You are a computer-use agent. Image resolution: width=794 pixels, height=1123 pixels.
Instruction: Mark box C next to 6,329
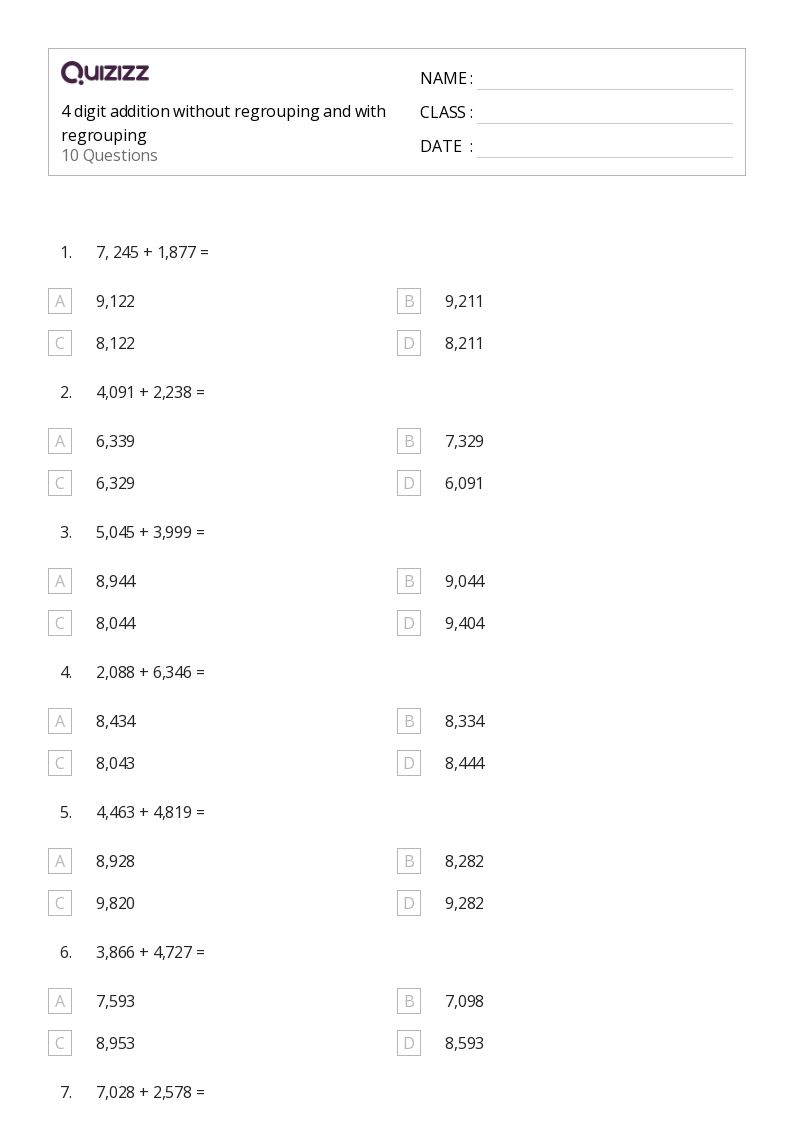pyautogui.click(x=60, y=483)
